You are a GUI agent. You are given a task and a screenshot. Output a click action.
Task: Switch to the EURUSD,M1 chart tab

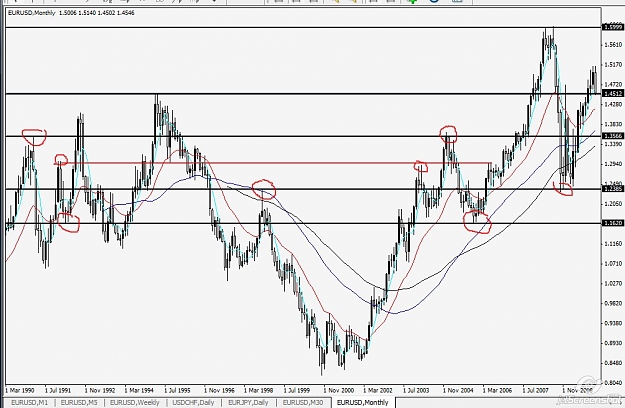click(x=29, y=402)
